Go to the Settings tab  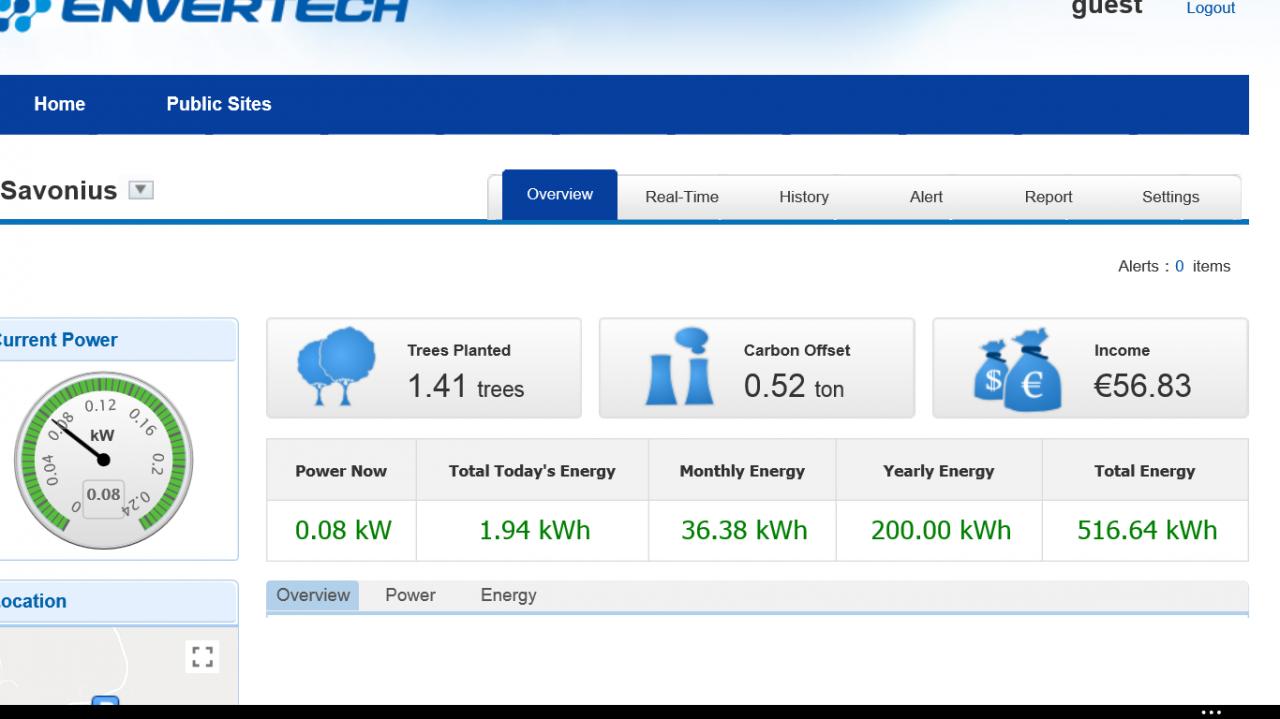(x=1170, y=197)
